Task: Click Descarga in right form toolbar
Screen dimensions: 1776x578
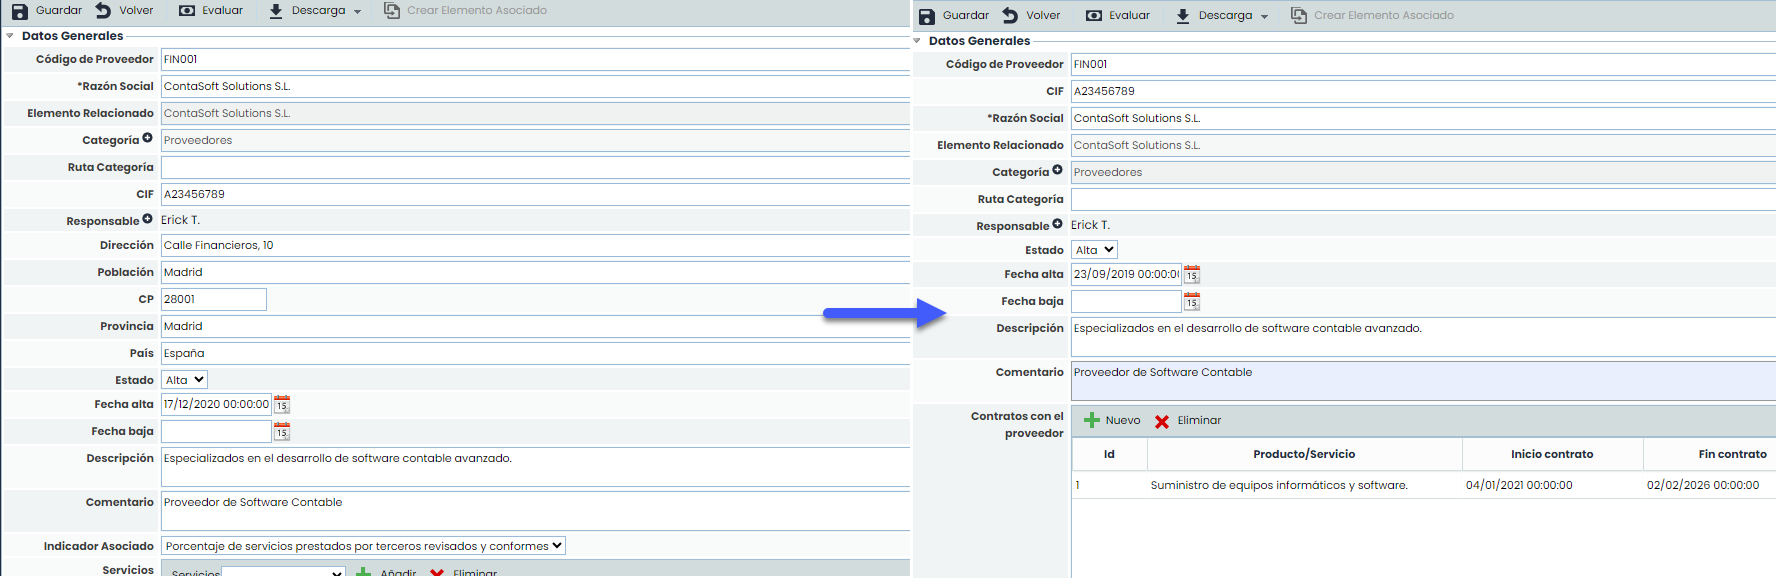Action: click(1222, 16)
